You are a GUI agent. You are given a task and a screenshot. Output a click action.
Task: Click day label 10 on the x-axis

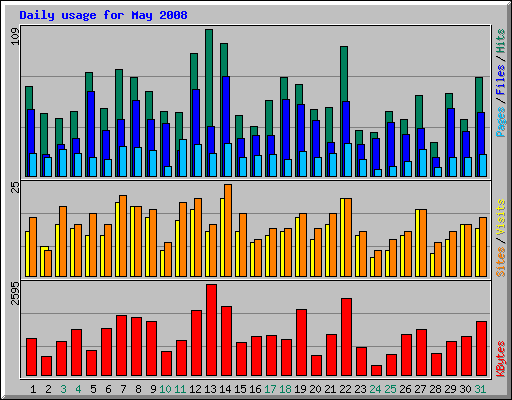(165, 389)
